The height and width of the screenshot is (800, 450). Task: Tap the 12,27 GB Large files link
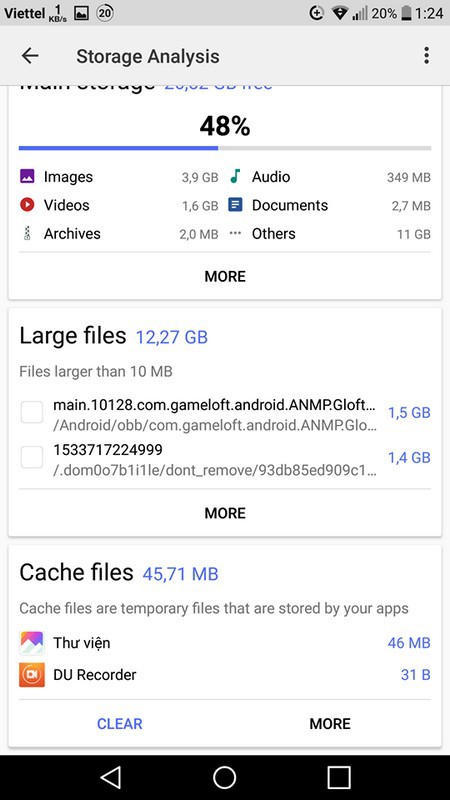pos(172,337)
